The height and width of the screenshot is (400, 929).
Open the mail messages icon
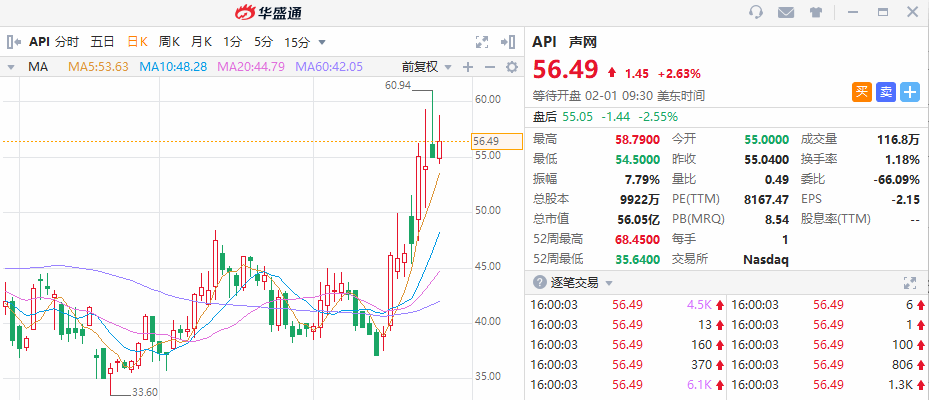[786, 12]
